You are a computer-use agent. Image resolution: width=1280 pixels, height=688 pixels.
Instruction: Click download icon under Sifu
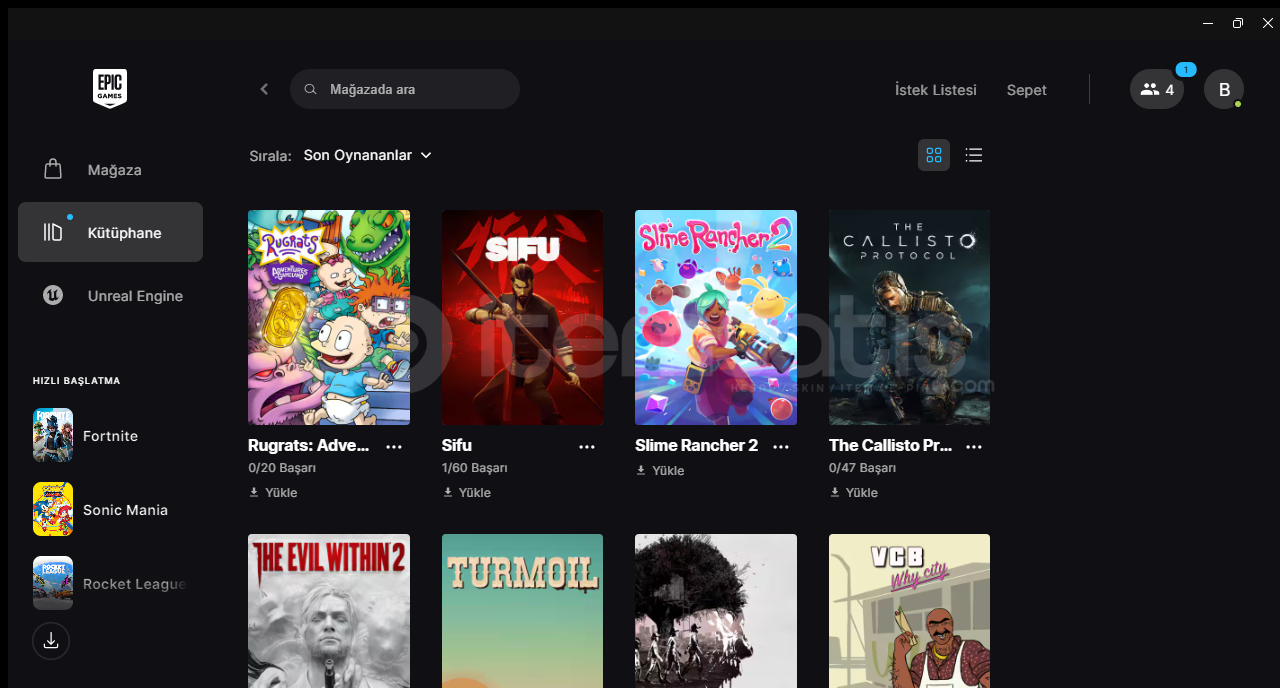pos(448,492)
